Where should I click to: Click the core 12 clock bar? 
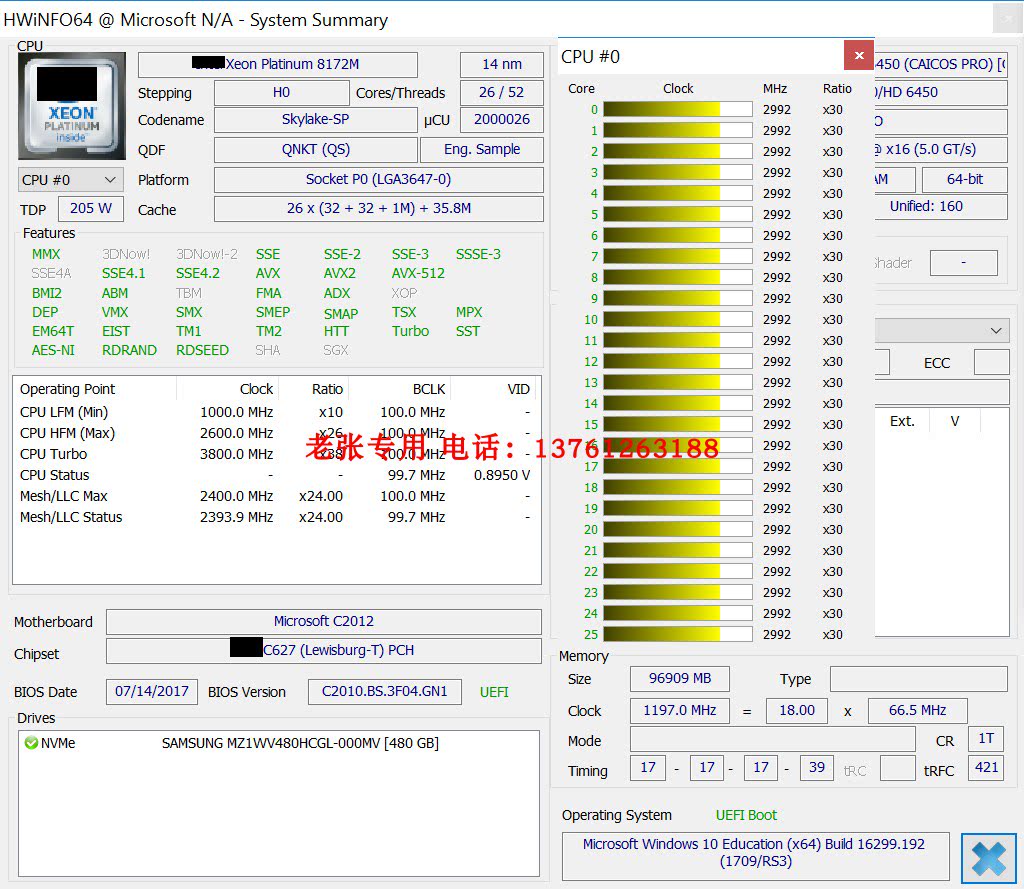678,362
